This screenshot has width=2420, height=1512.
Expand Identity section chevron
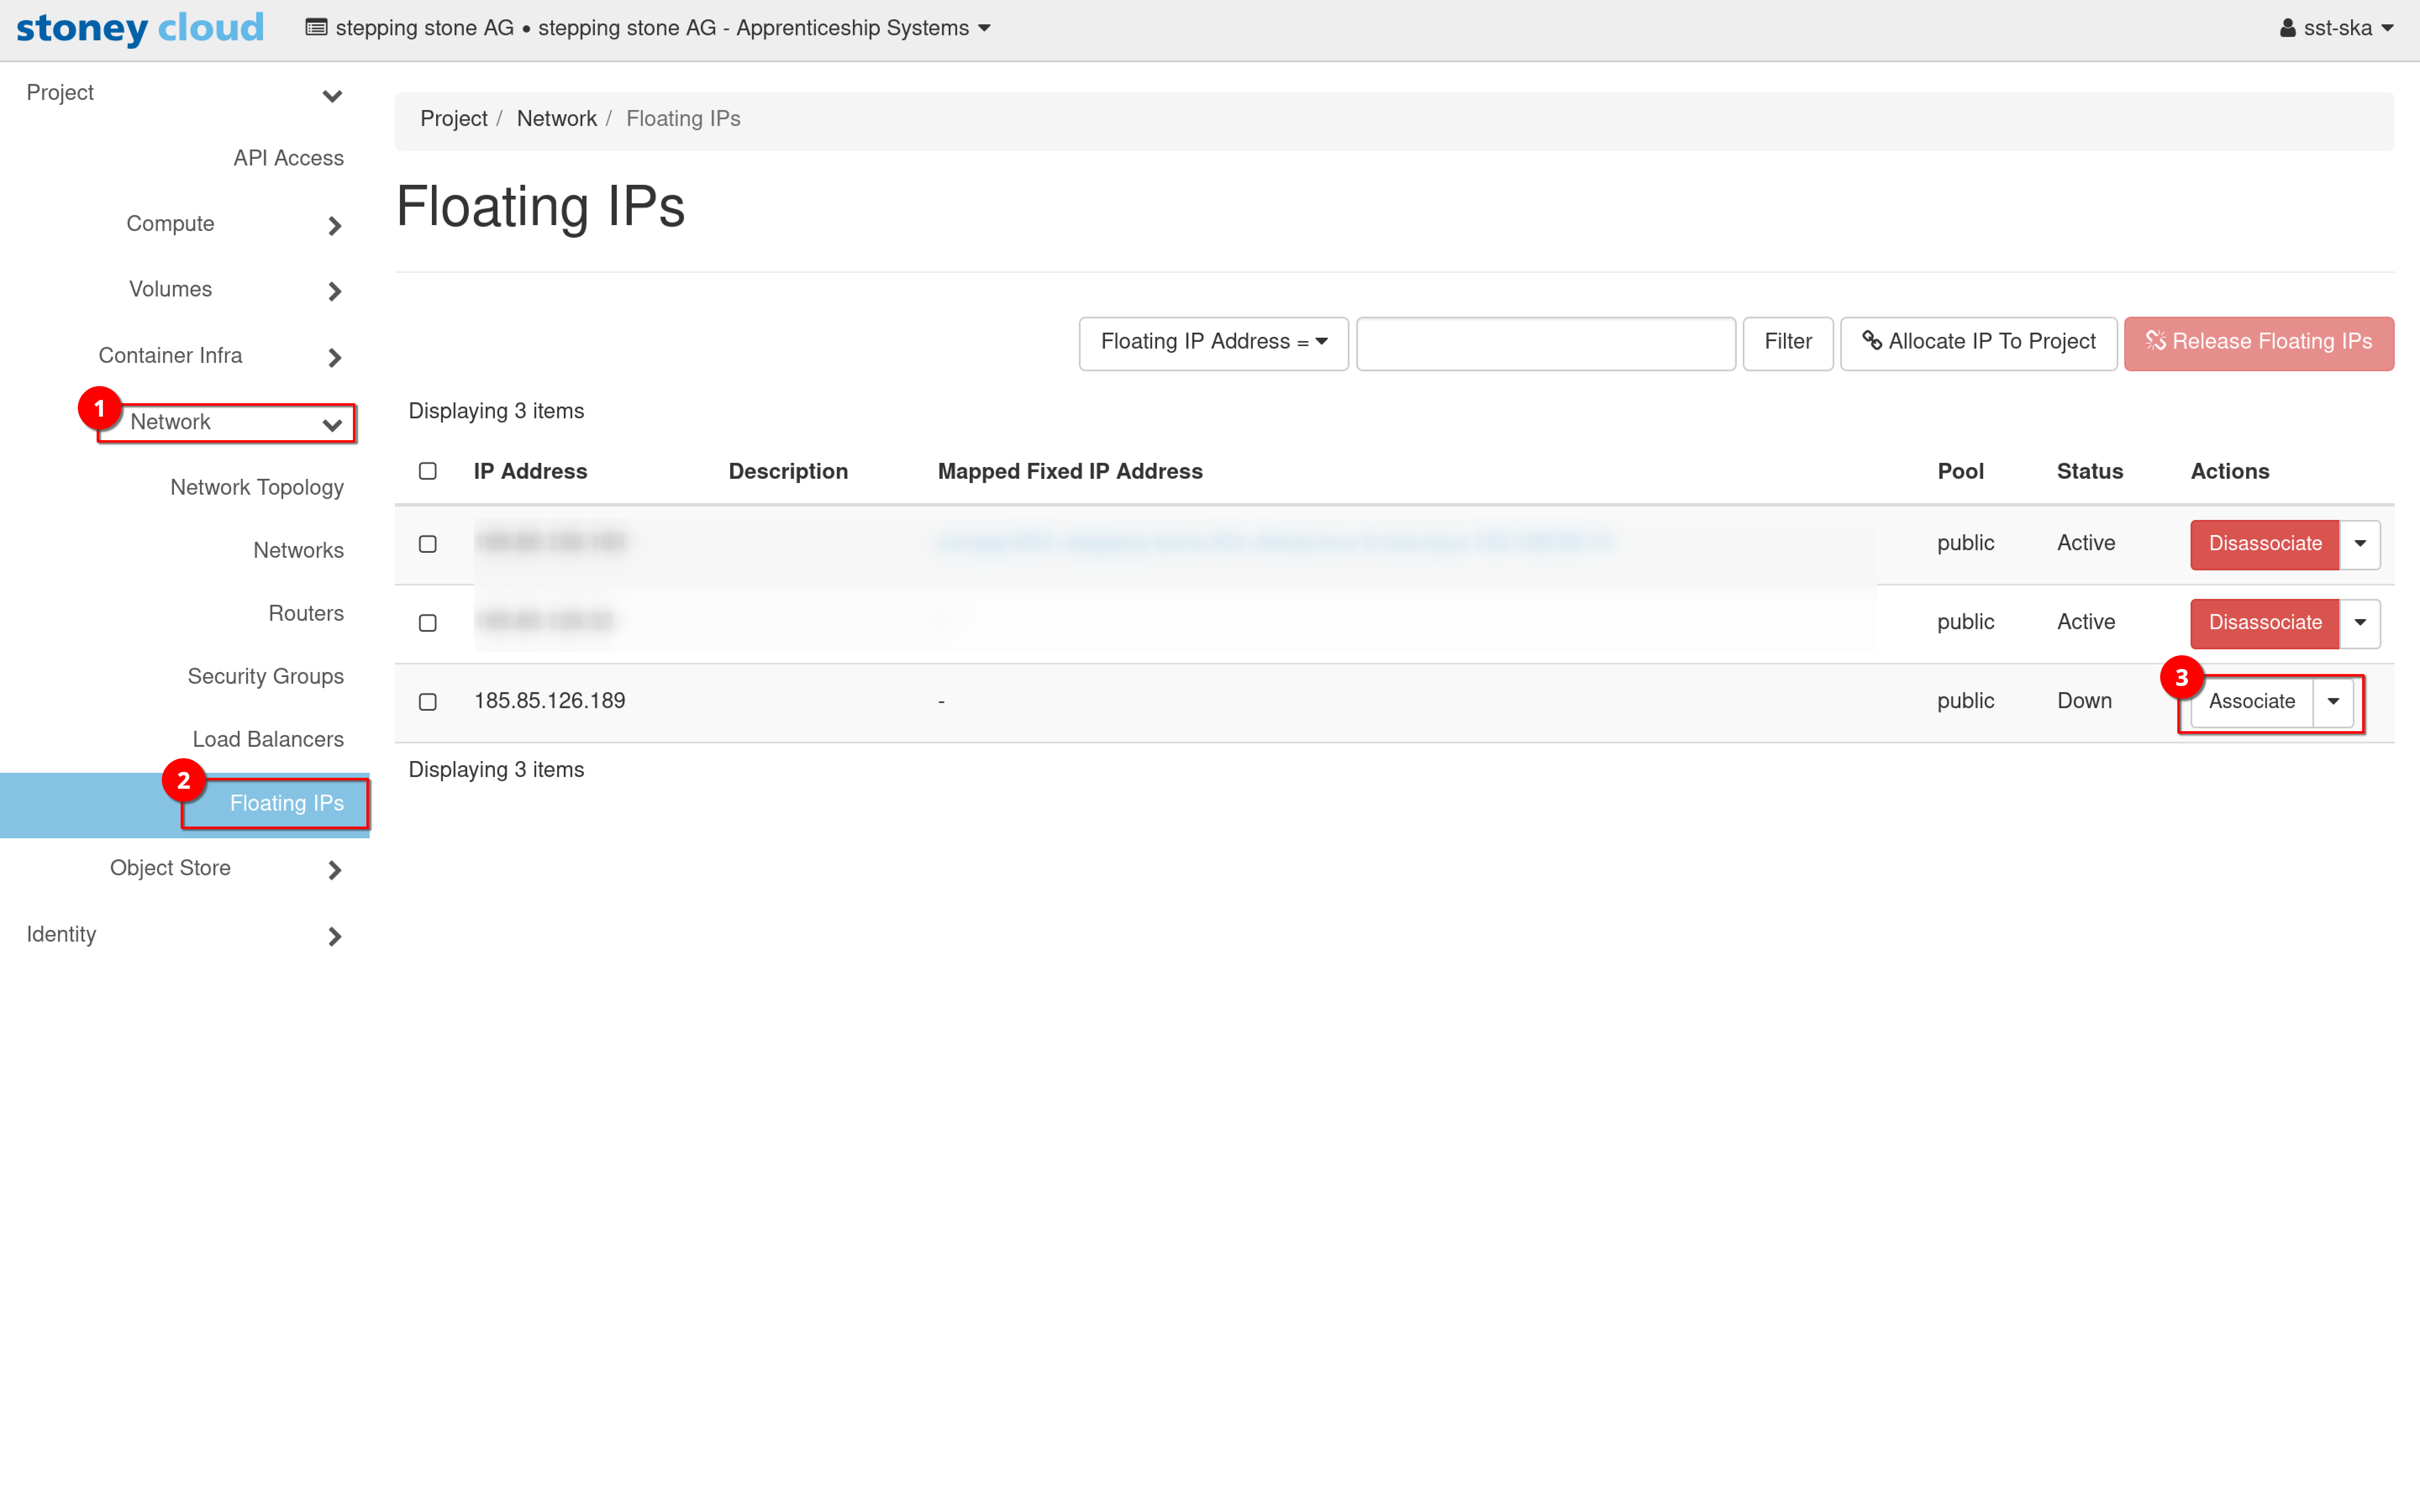coord(334,936)
